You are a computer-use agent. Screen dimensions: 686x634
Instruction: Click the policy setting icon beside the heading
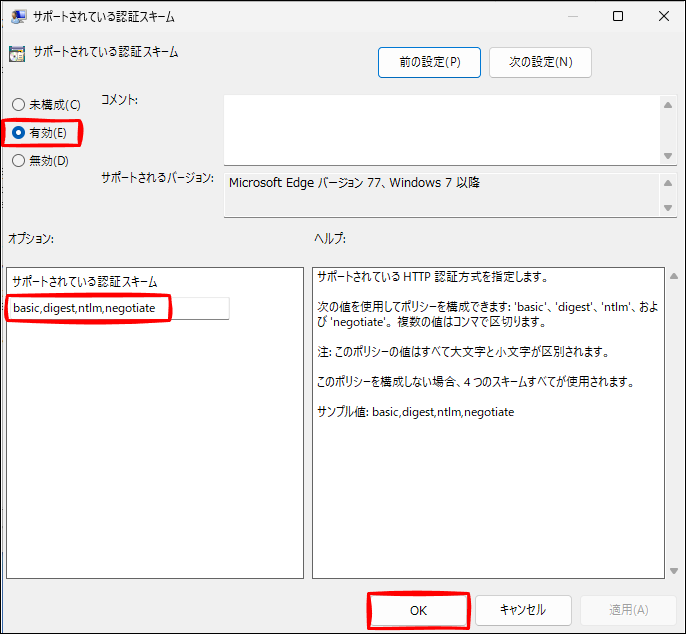coord(17,54)
